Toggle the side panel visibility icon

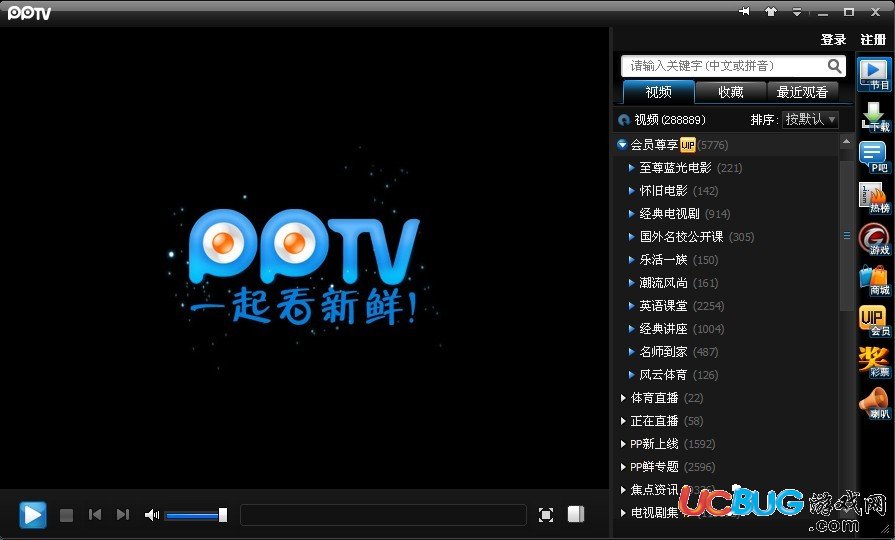click(x=576, y=514)
